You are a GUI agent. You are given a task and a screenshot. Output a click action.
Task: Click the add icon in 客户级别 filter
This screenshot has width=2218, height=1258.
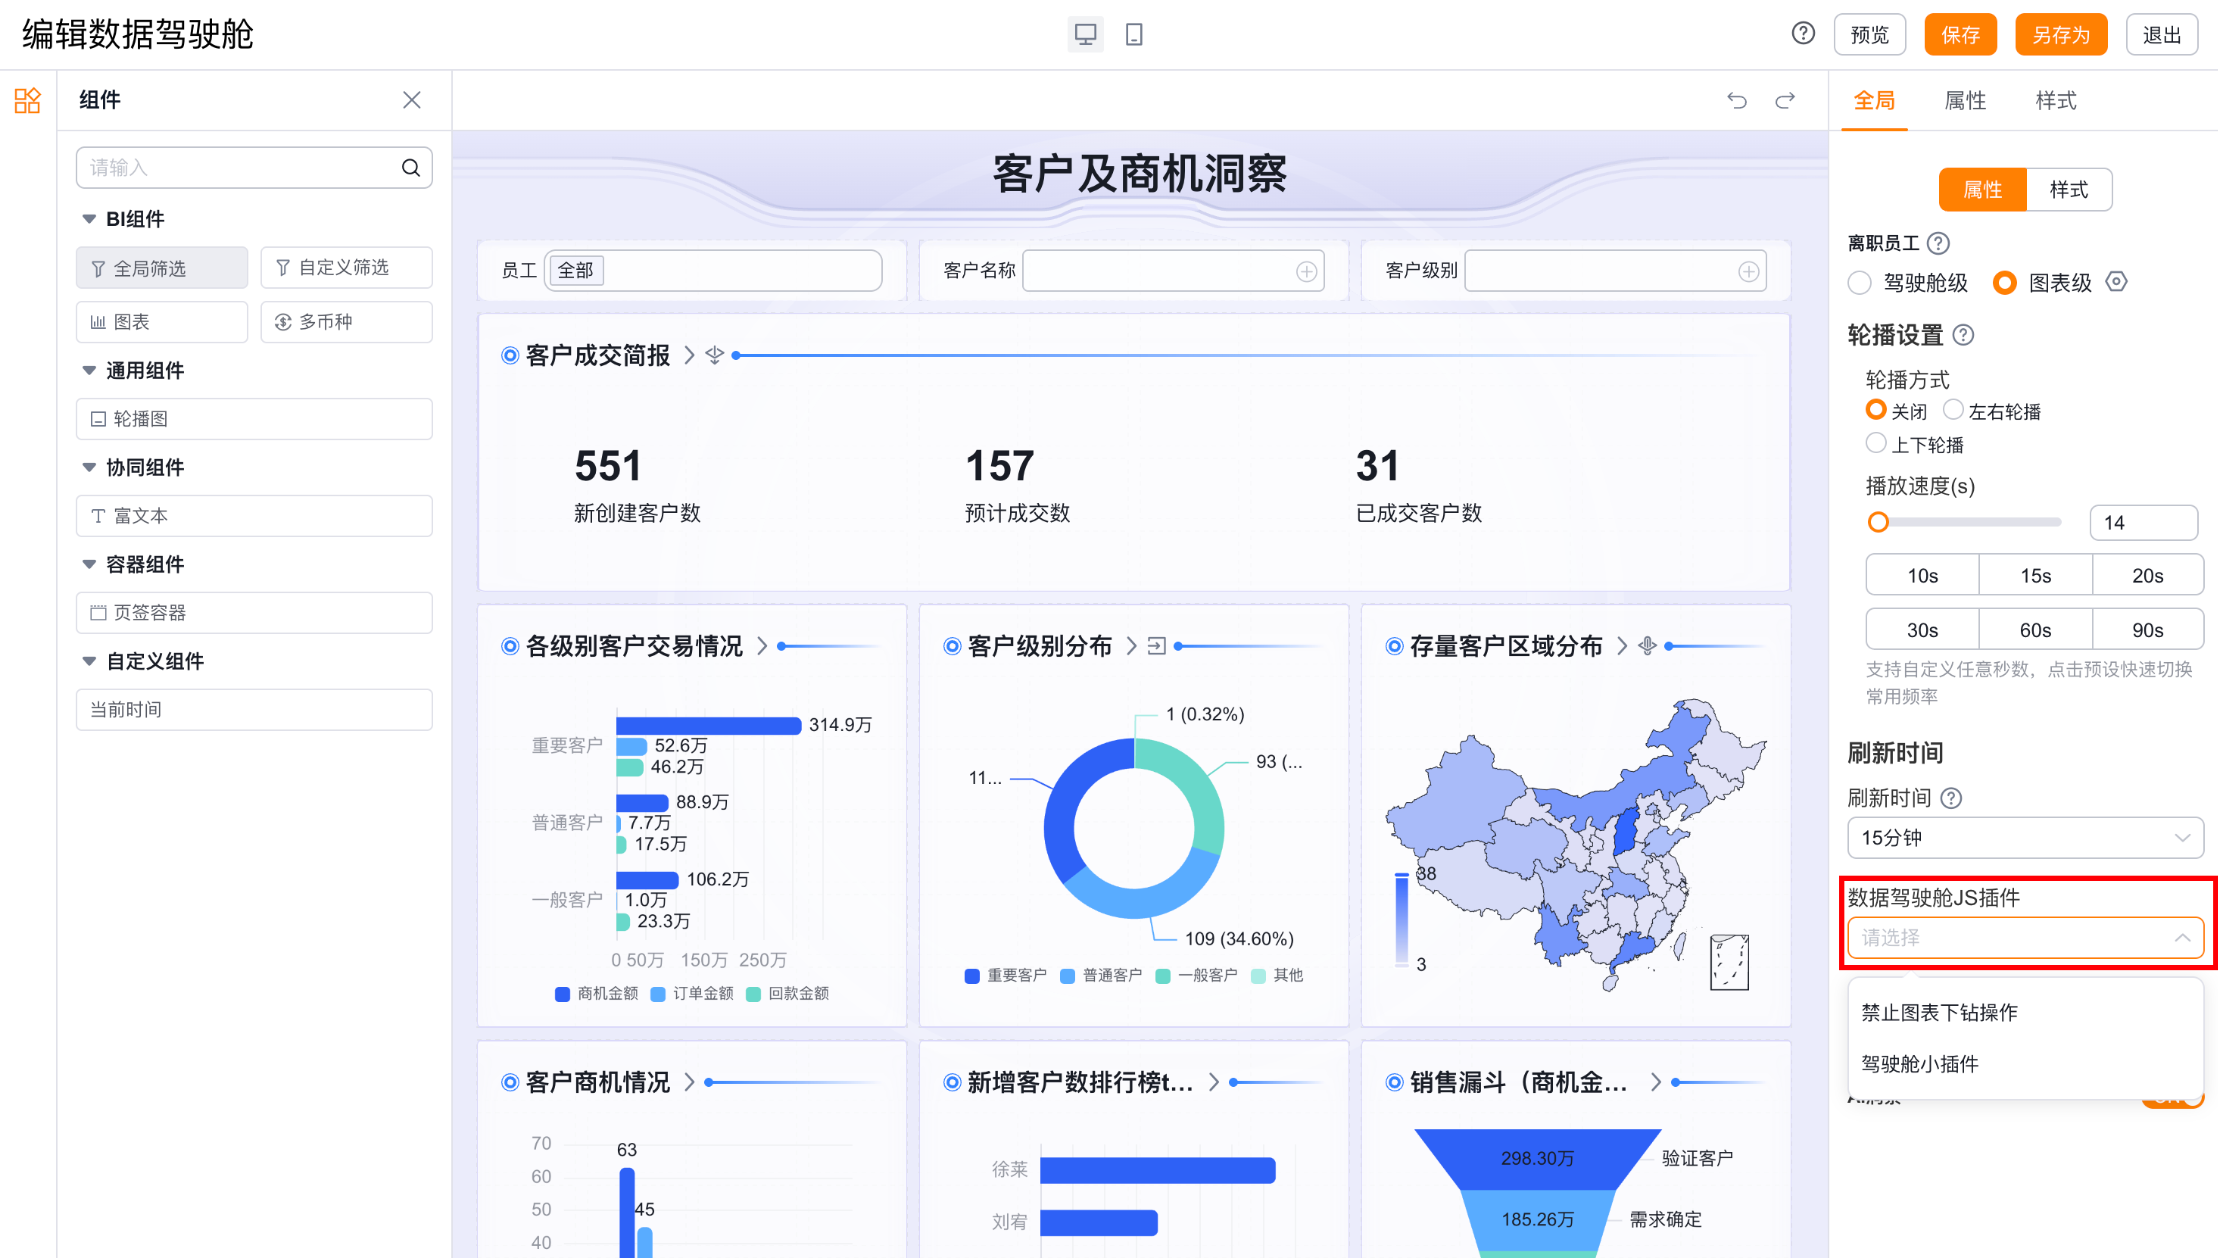click(1748, 272)
